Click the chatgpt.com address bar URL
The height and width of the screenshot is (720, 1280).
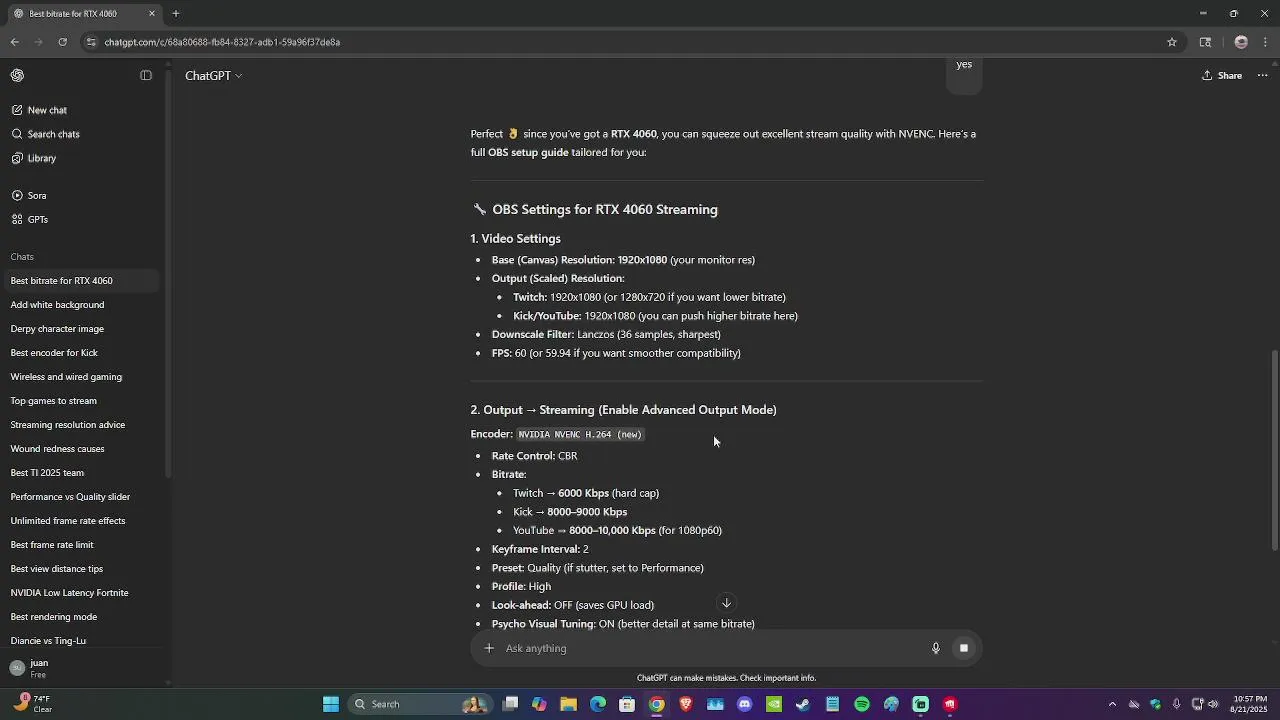pyautogui.click(x=222, y=42)
